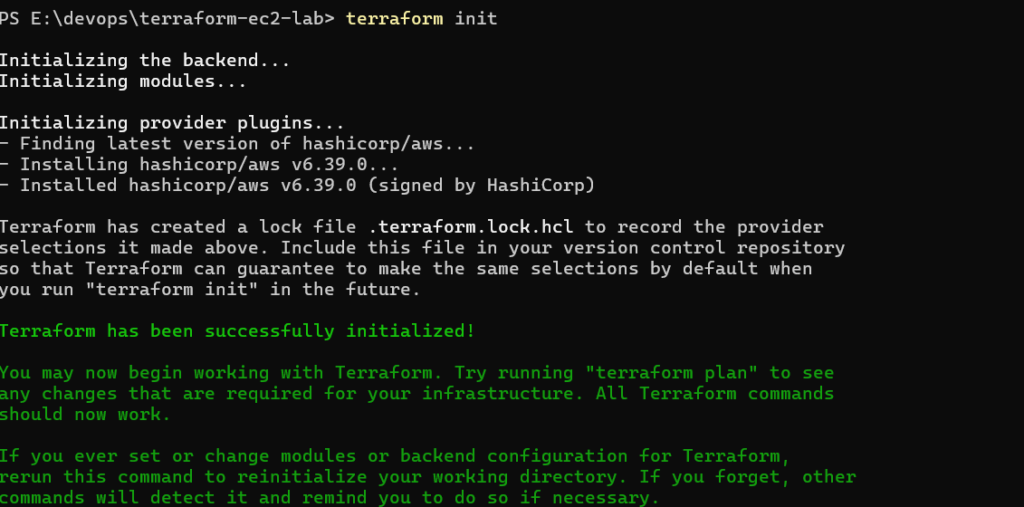Click the "should now work." line
Image resolution: width=1024 pixels, height=507 pixels.
(85, 414)
